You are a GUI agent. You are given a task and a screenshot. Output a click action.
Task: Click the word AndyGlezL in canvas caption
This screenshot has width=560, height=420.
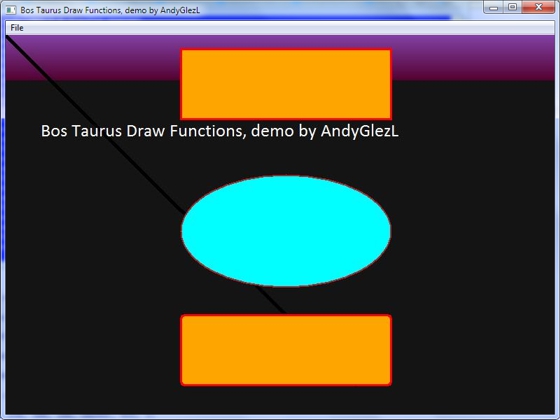pos(360,131)
